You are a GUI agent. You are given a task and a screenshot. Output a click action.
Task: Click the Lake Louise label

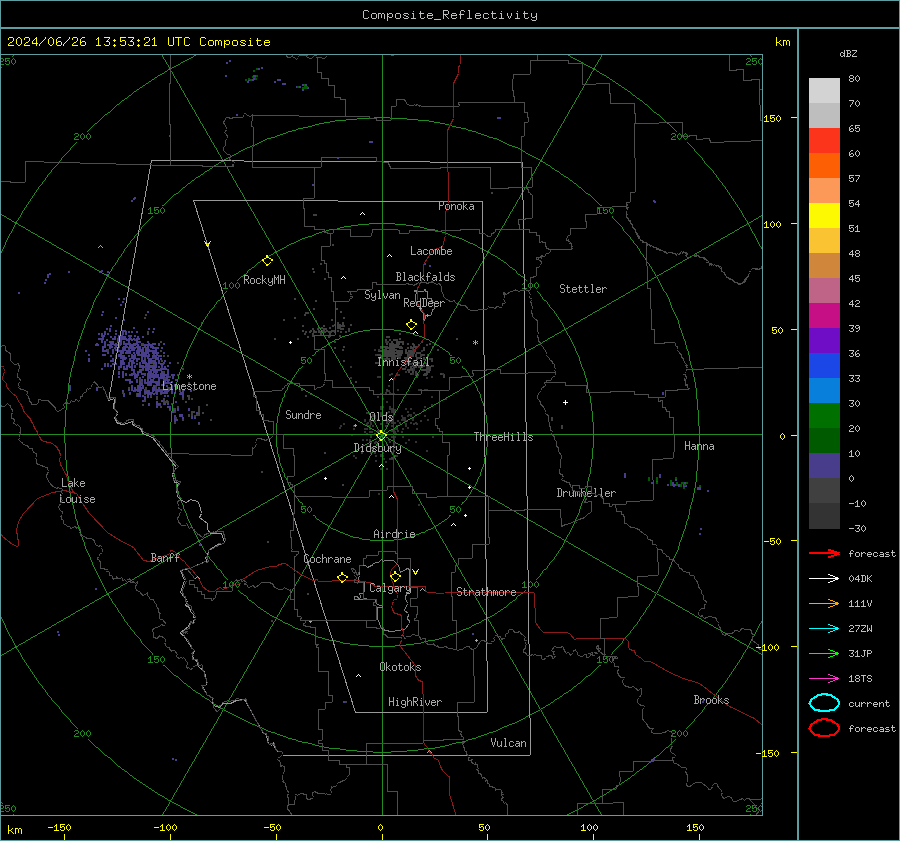[77, 491]
